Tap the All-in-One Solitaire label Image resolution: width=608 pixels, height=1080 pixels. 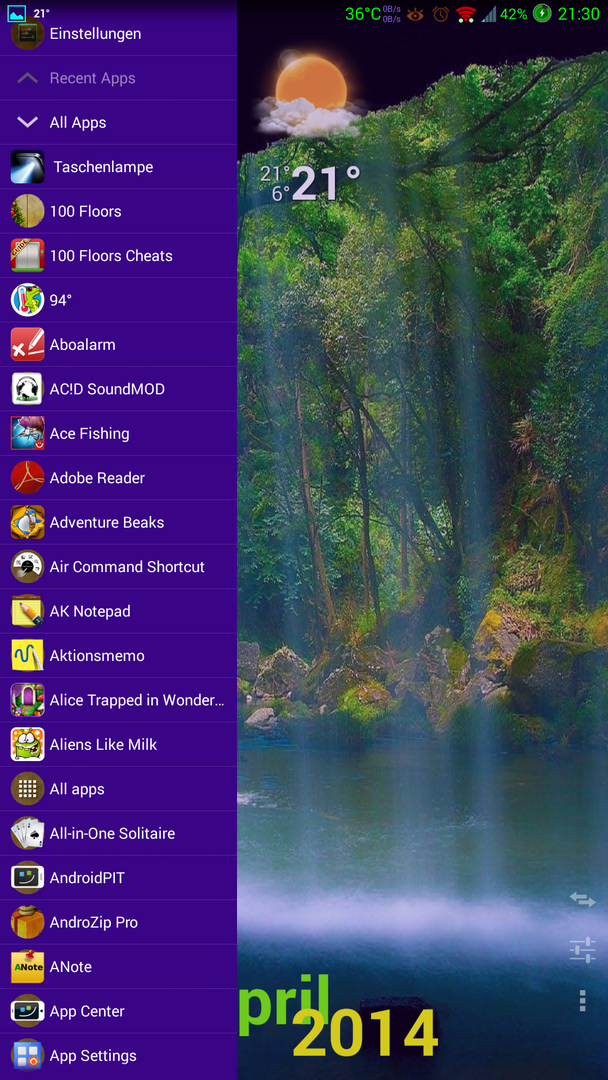coord(112,833)
